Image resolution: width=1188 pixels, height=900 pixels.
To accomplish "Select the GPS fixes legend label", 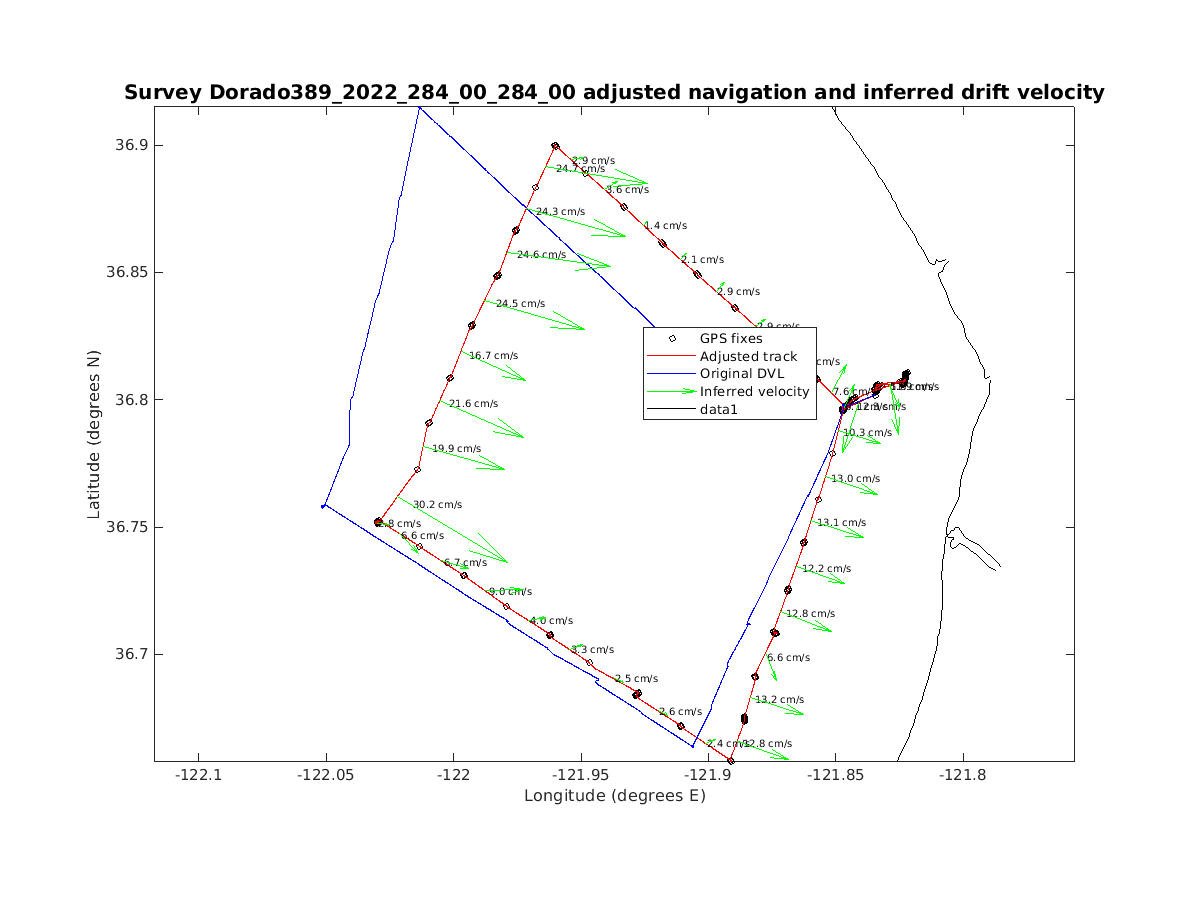I will click(730, 339).
